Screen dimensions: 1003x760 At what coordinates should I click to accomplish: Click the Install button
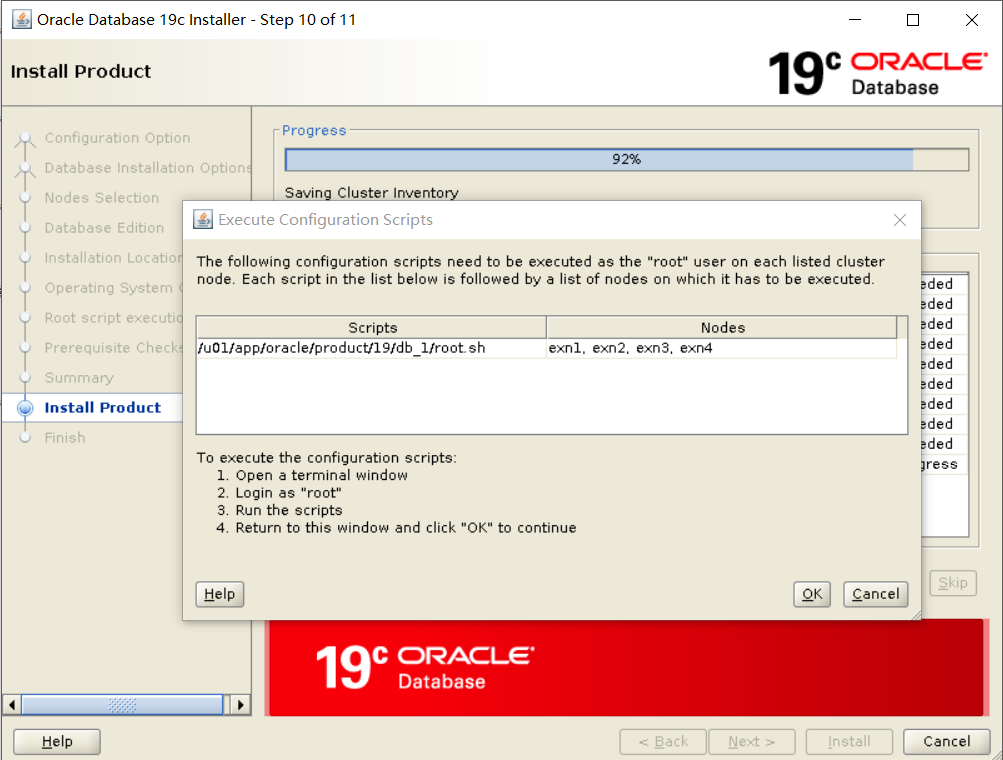[x=849, y=741]
